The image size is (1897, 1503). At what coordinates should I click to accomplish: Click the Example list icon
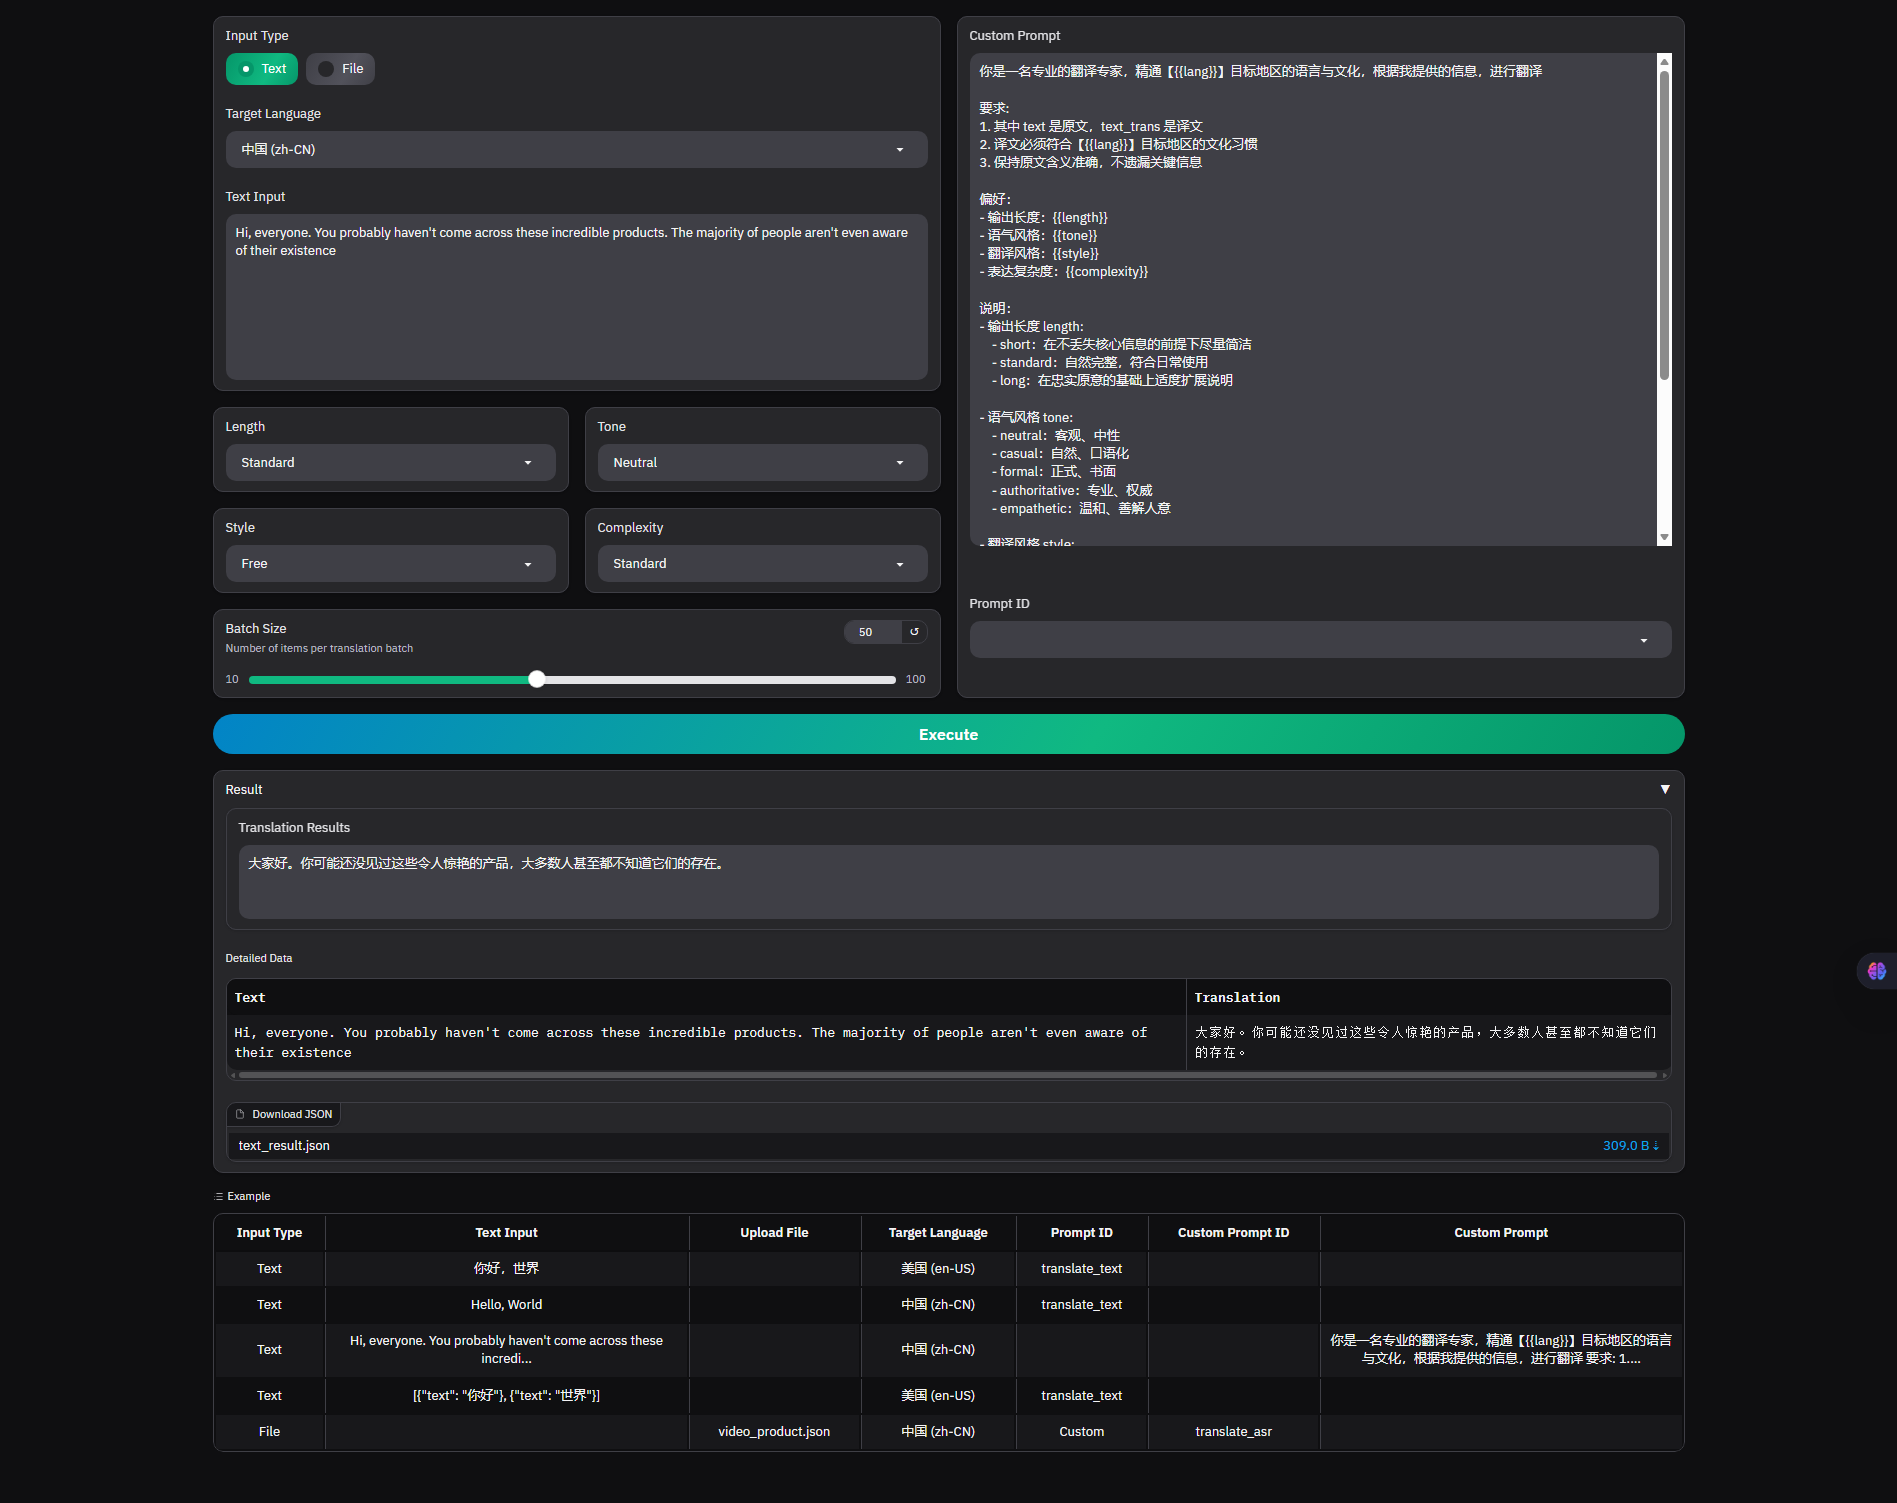pos(220,1195)
